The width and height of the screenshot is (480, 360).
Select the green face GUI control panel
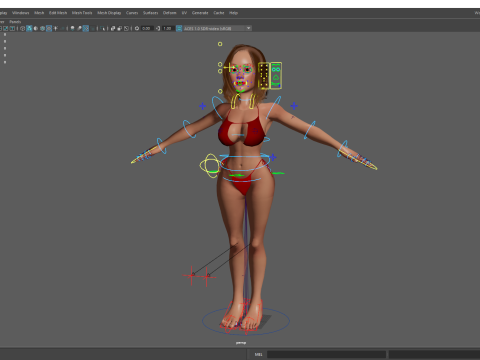(x=276, y=76)
